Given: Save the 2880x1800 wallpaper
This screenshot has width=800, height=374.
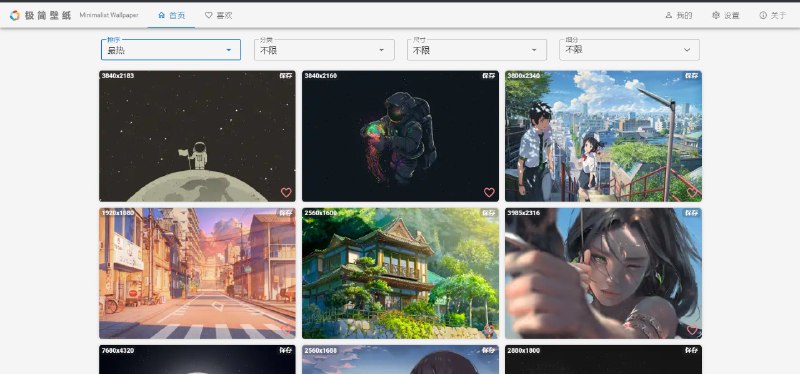Looking at the screenshot, I should [x=692, y=351].
